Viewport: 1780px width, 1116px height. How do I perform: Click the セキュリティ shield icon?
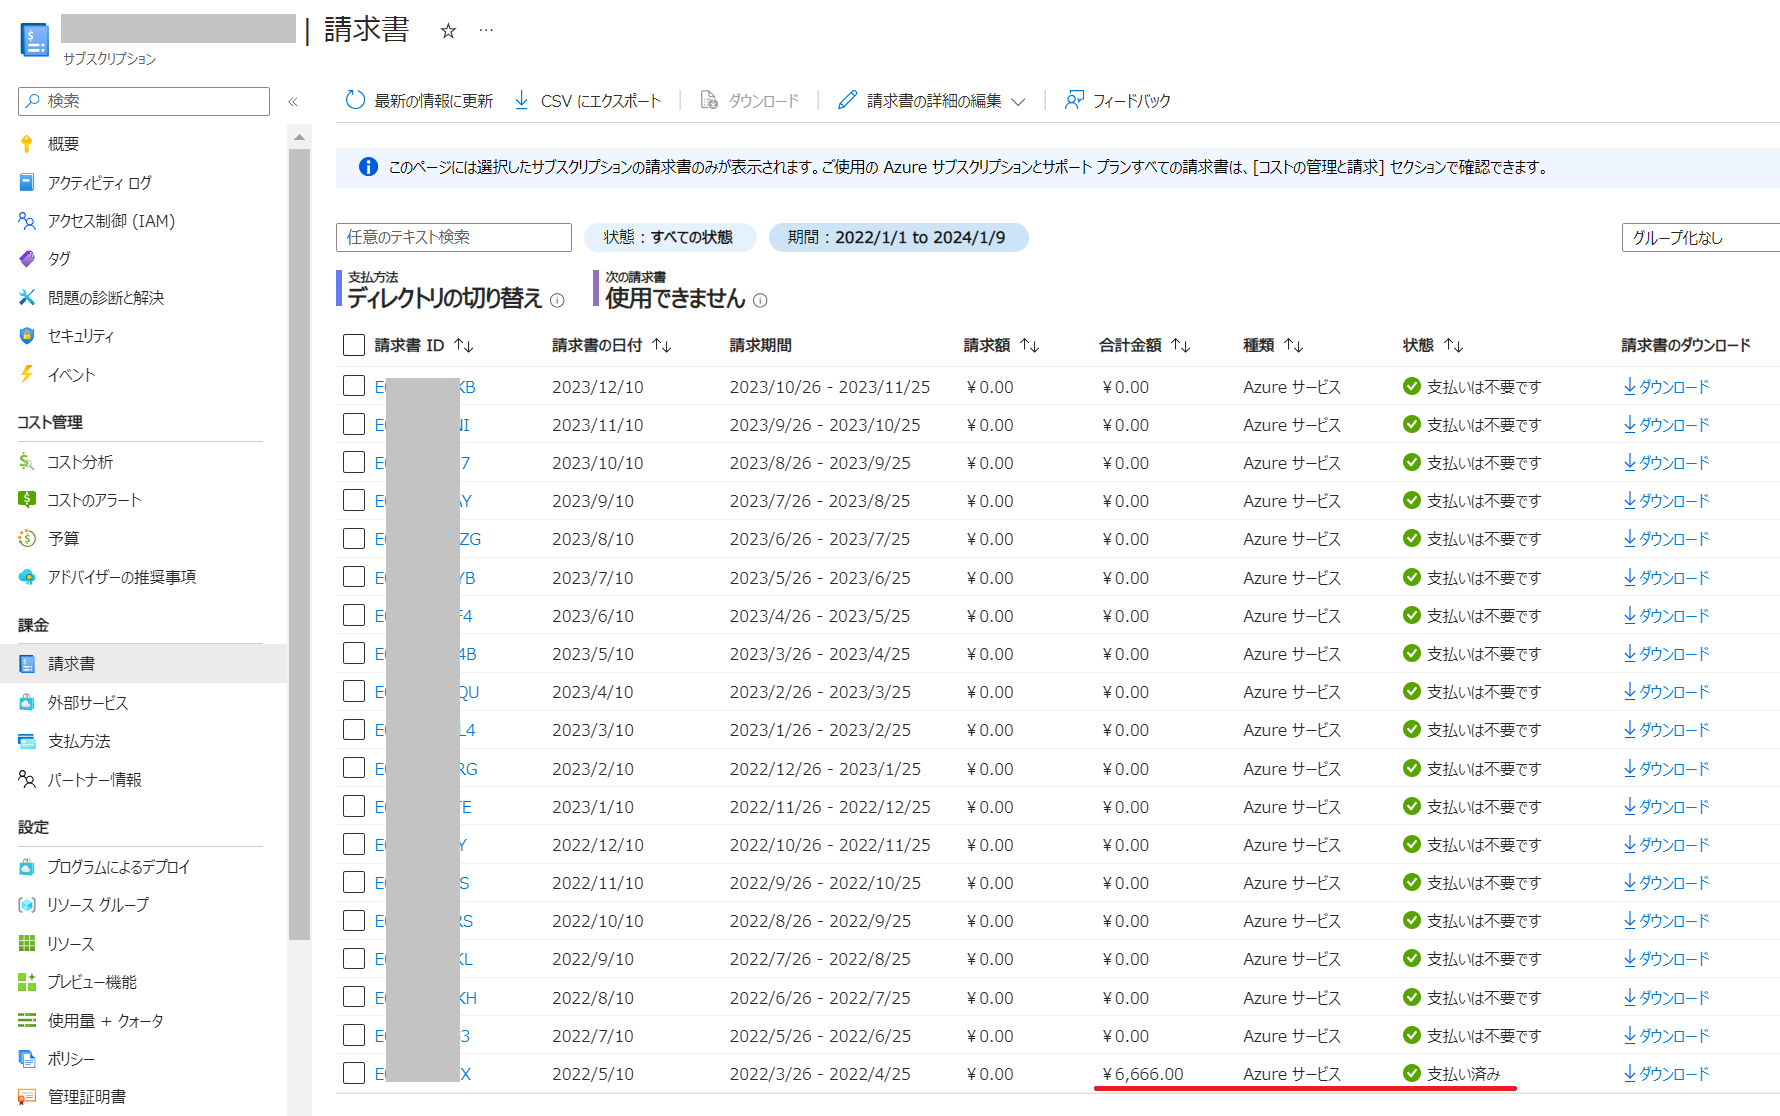[27, 335]
